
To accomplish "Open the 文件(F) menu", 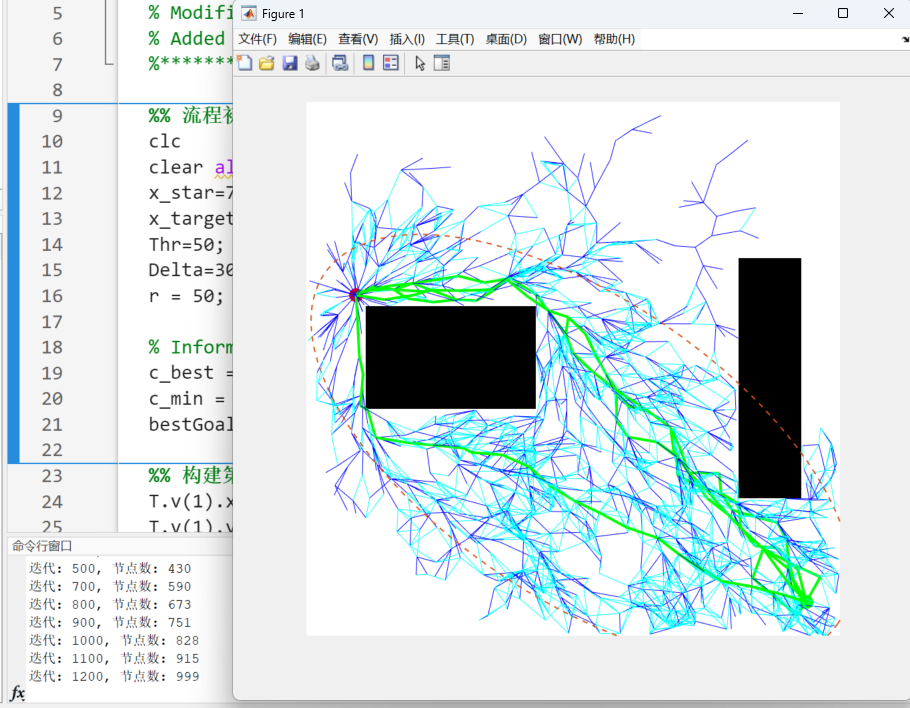I will pos(257,39).
